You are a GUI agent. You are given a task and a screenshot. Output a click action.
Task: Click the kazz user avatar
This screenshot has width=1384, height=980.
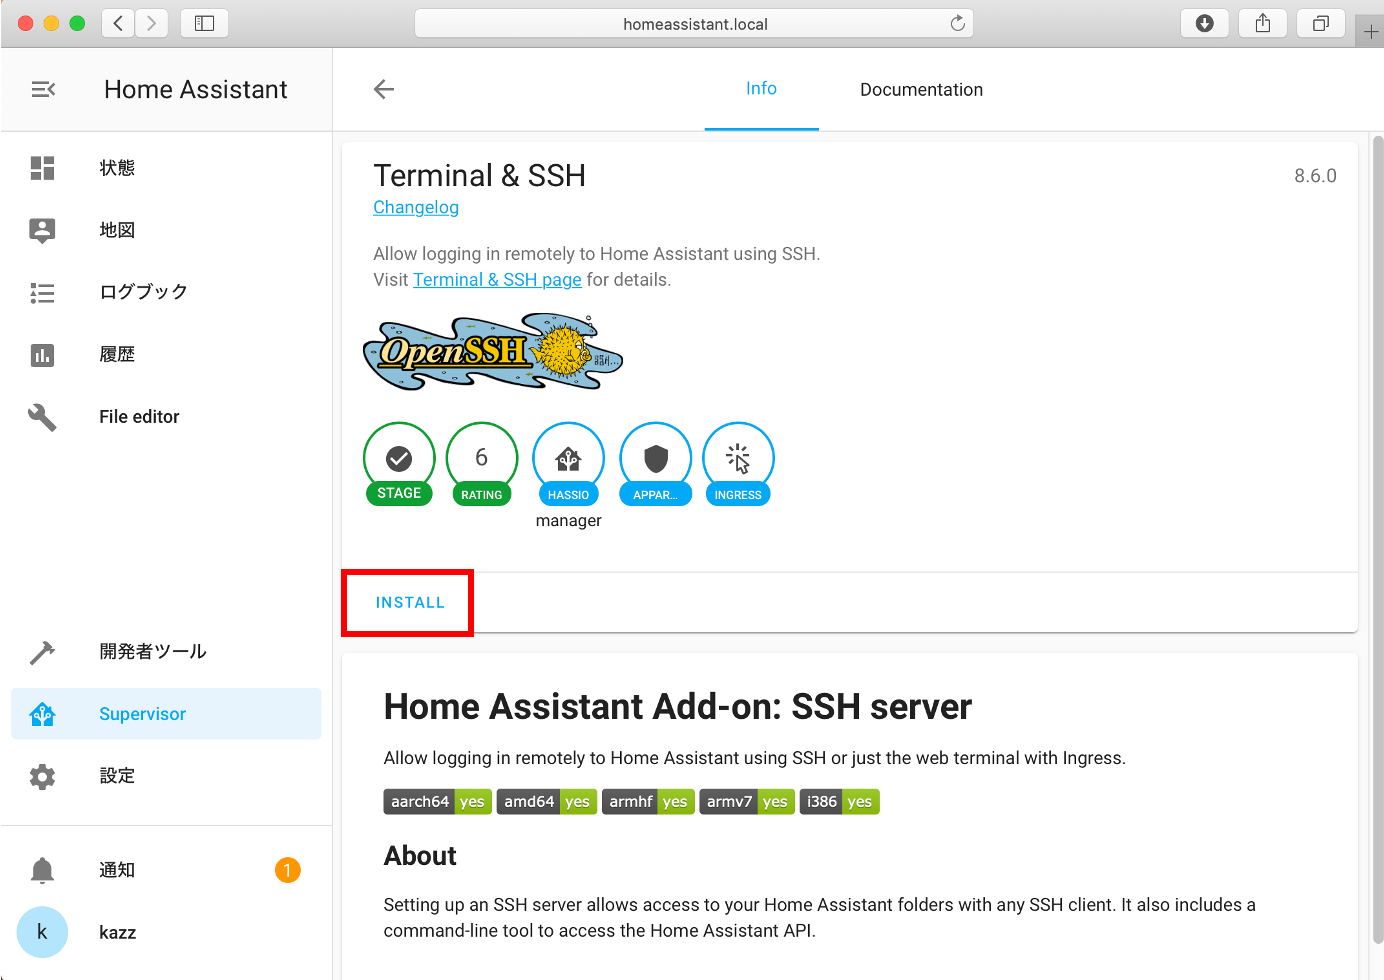42,932
